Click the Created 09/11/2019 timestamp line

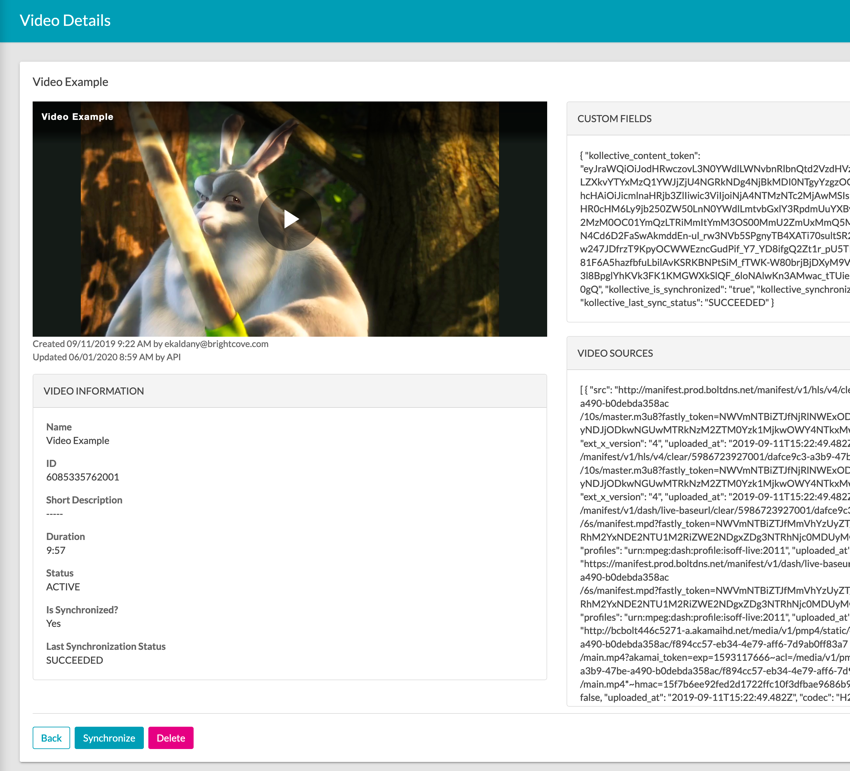click(x=150, y=344)
